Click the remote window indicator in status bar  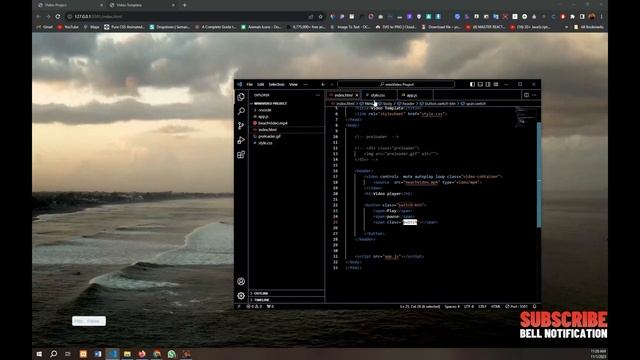[x=239, y=306]
